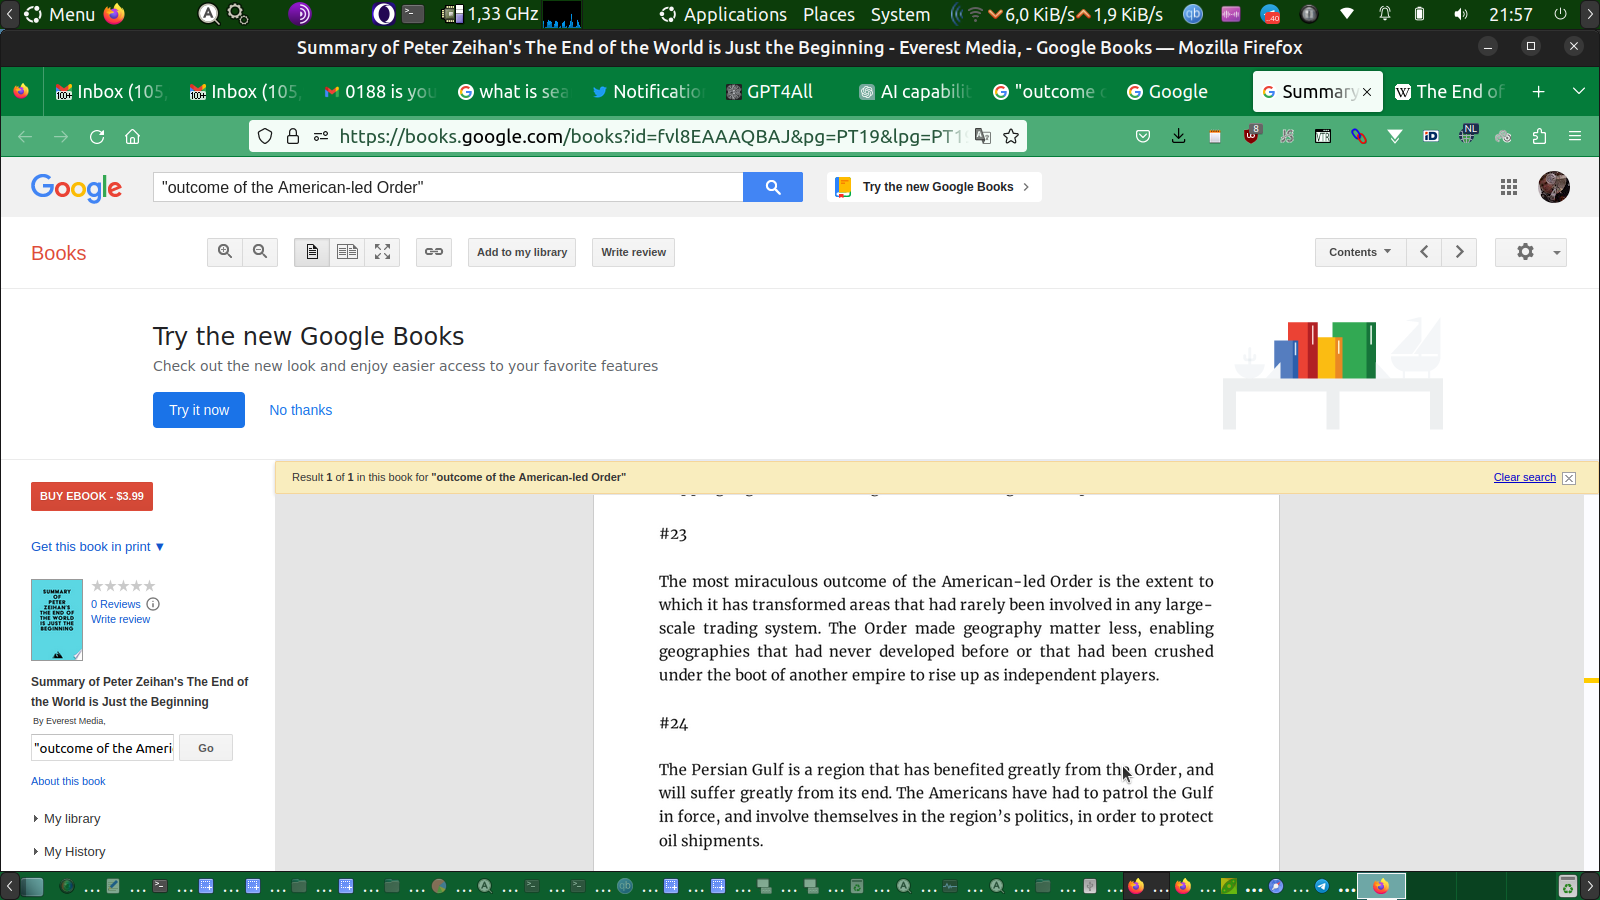Bookmark this page with the star
Image resolution: width=1600 pixels, height=900 pixels.
tap(1011, 136)
